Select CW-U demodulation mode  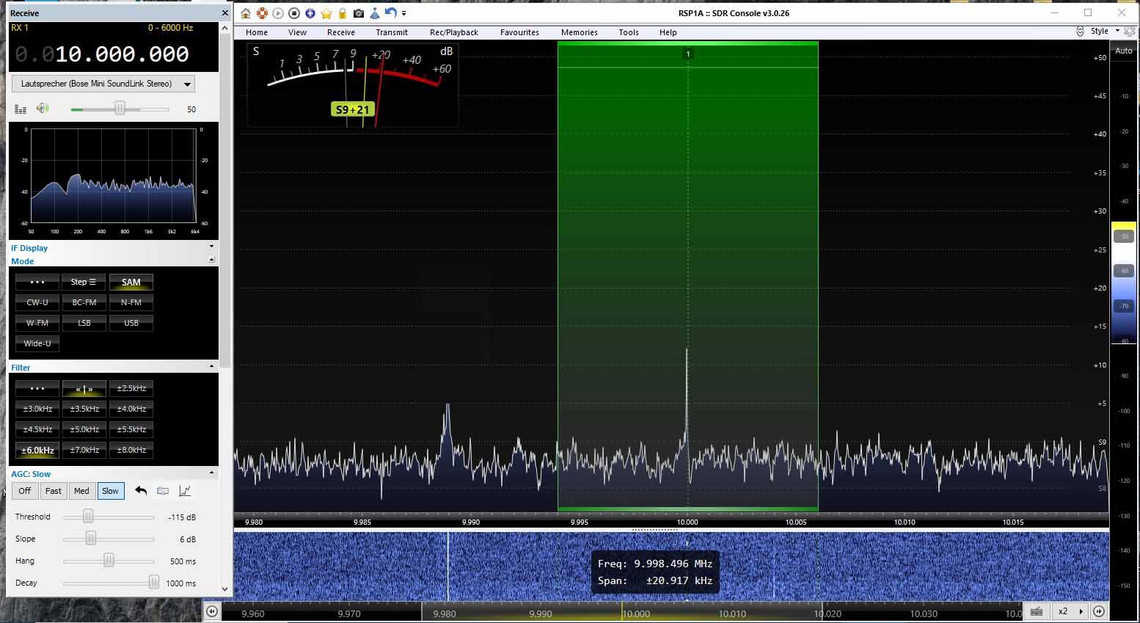tap(37, 302)
